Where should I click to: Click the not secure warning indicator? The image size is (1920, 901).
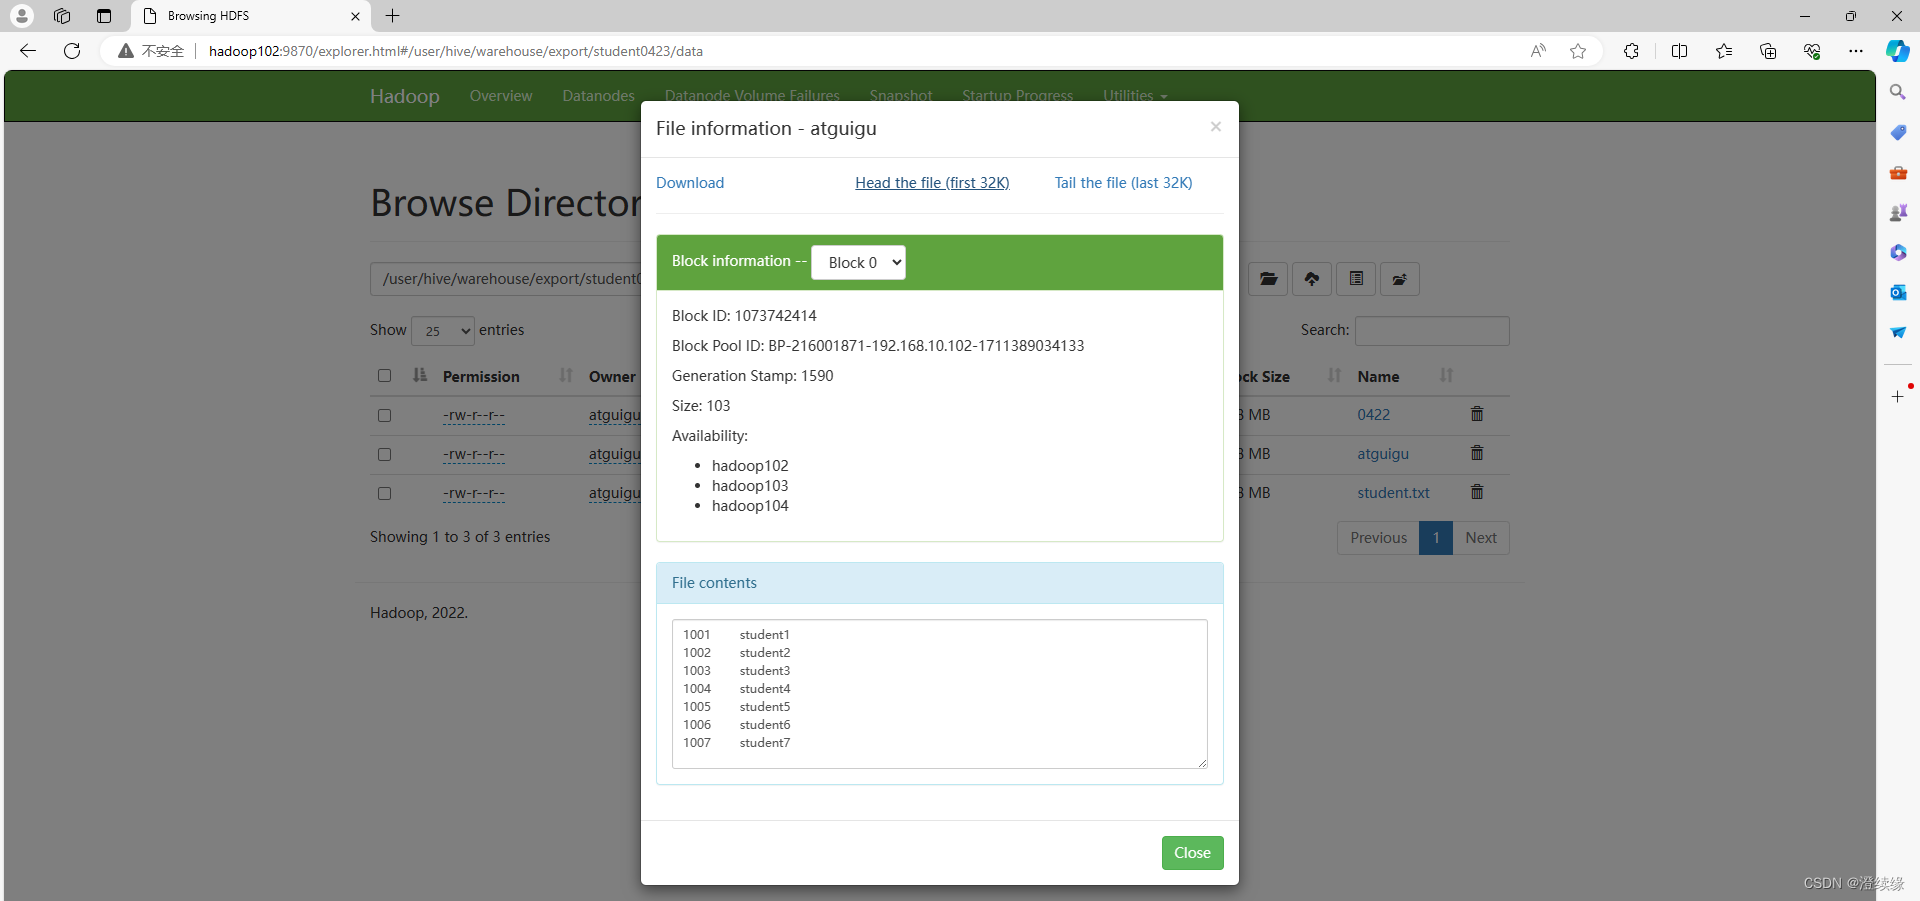point(151,51)
